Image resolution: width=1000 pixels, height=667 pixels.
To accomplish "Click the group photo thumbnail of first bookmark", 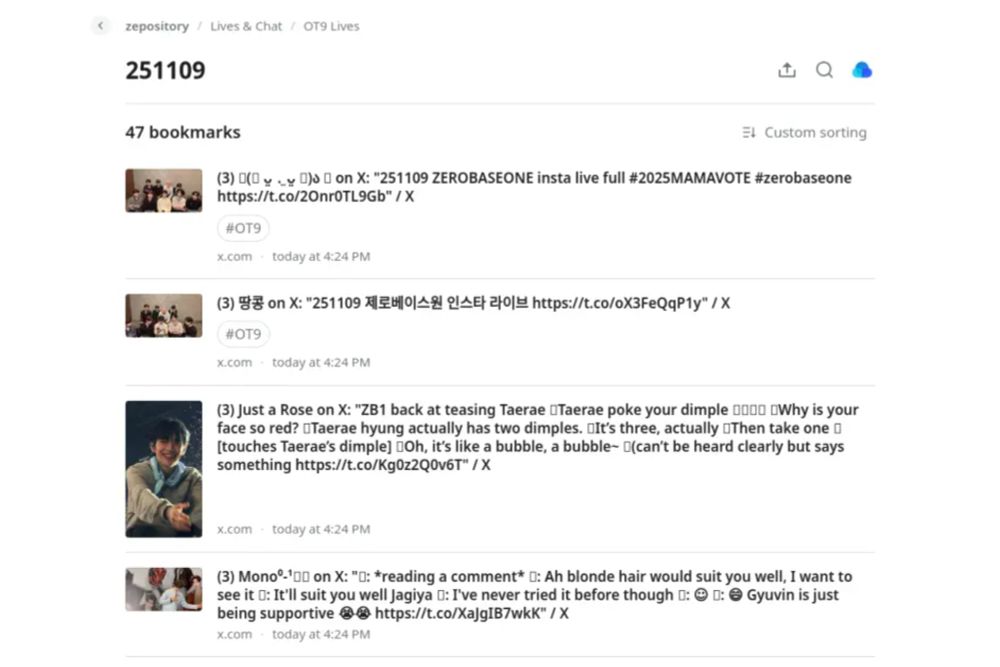I will point(164,191).
